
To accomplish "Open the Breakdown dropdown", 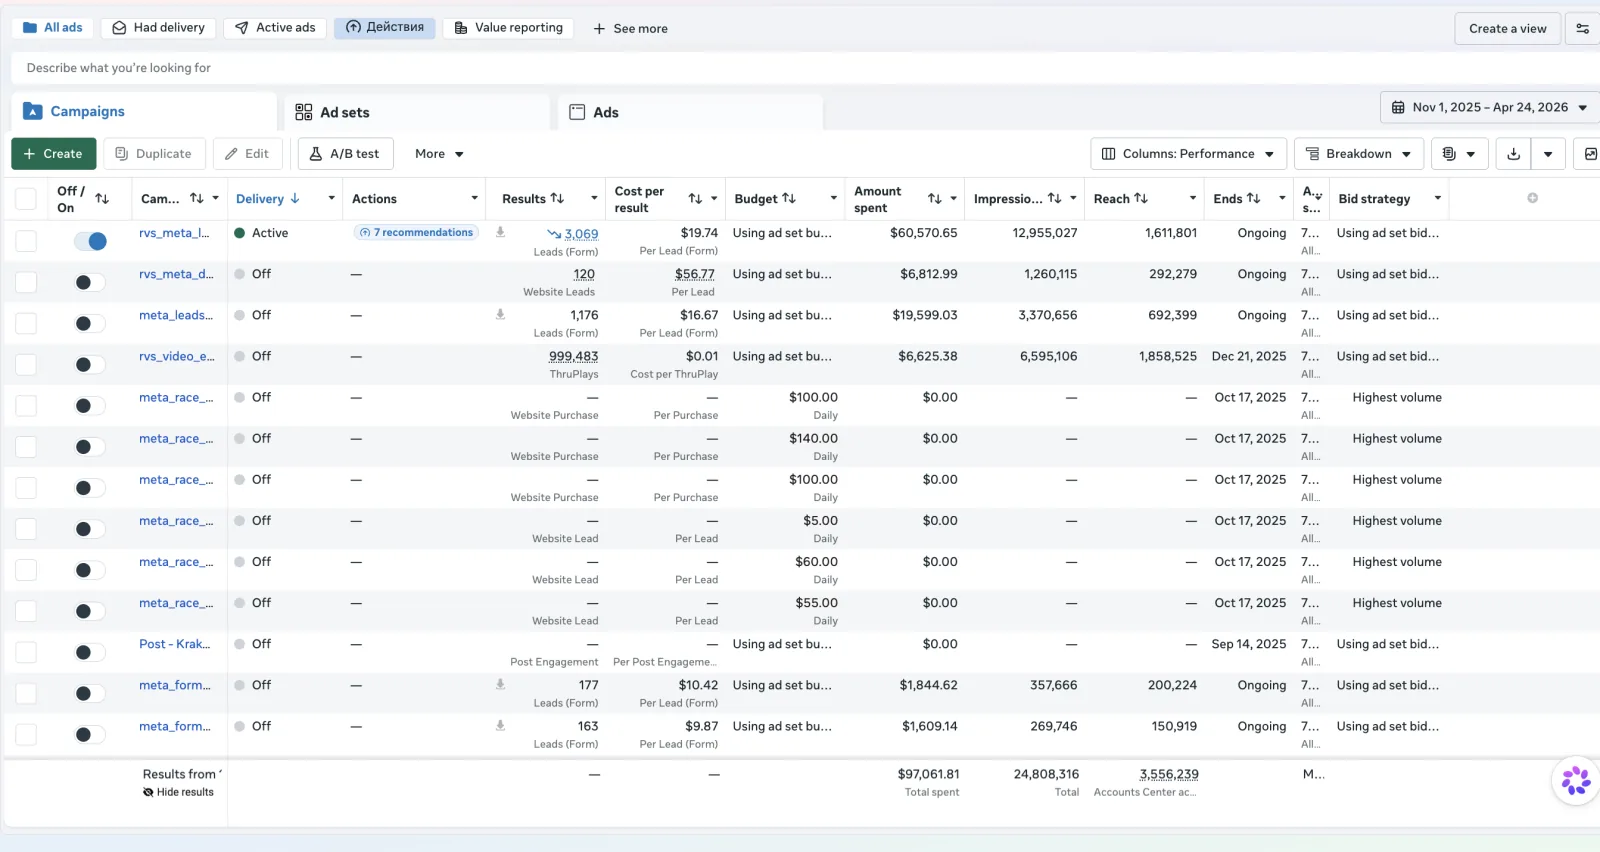I will tap(1359, 154).
